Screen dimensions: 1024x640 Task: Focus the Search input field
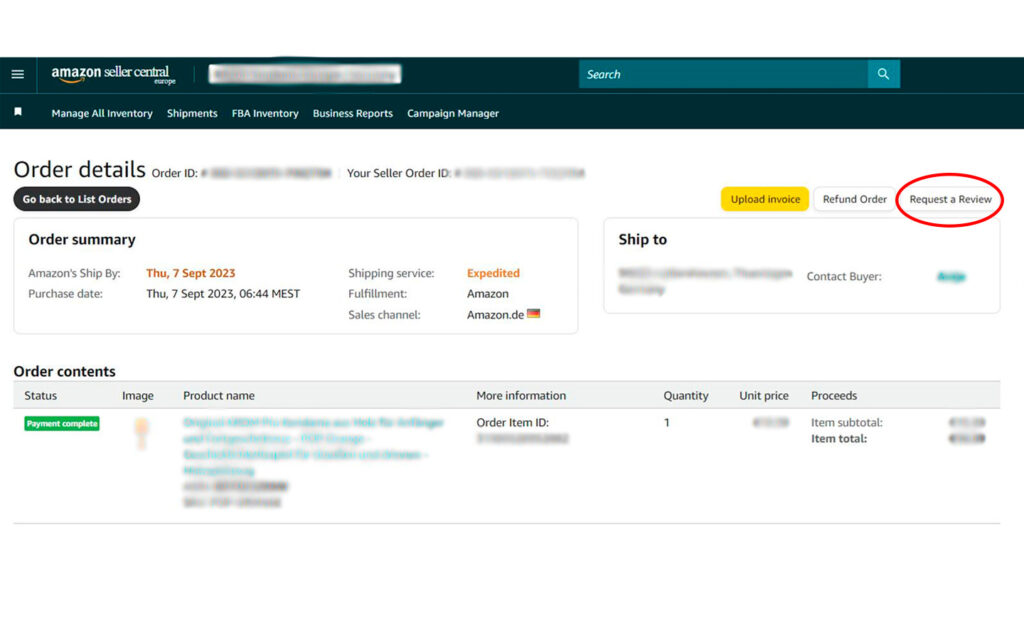click(x=723, y=74)
